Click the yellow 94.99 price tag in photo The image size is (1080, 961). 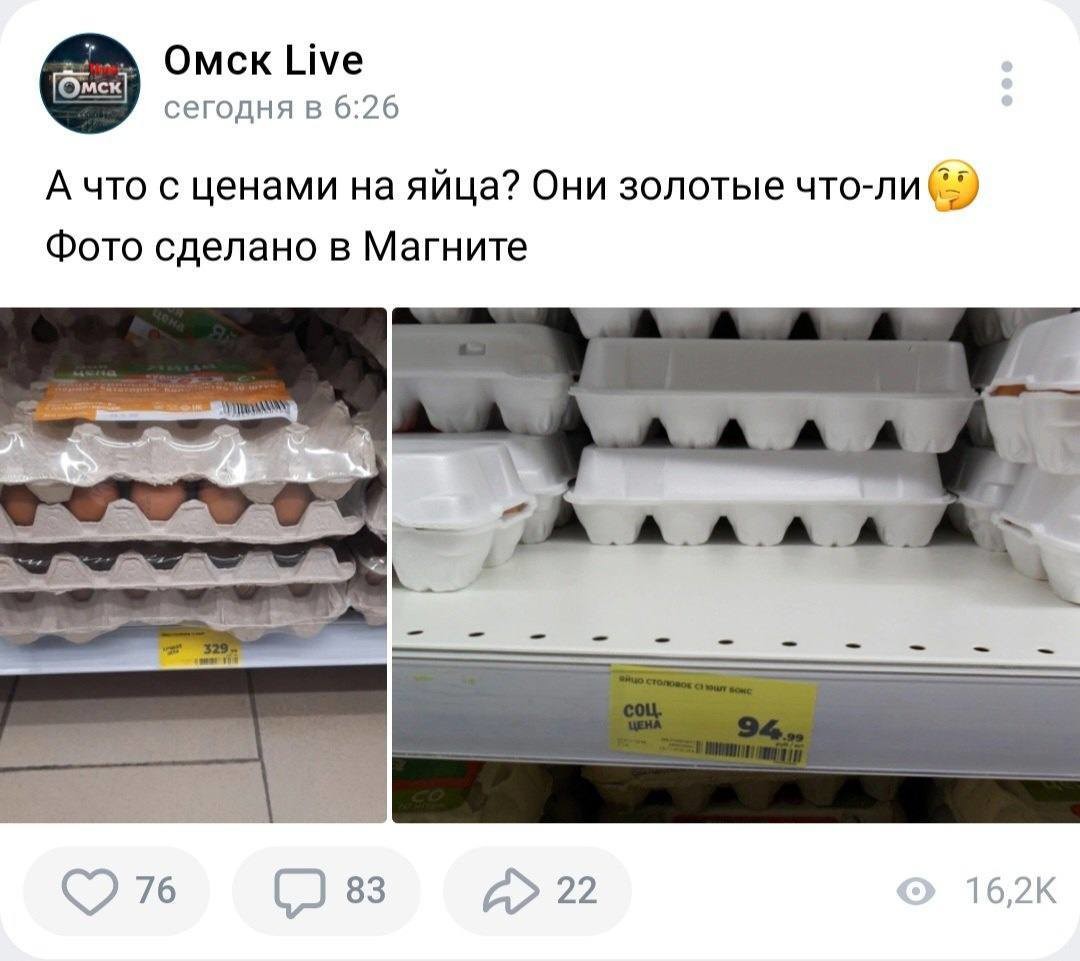tap(712, 716)
